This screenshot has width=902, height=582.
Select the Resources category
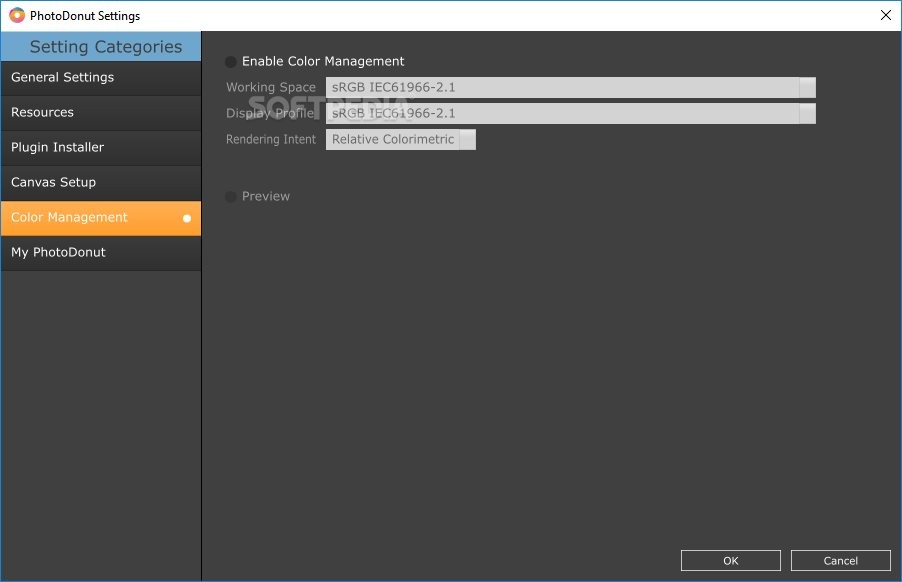click(101, 113)
